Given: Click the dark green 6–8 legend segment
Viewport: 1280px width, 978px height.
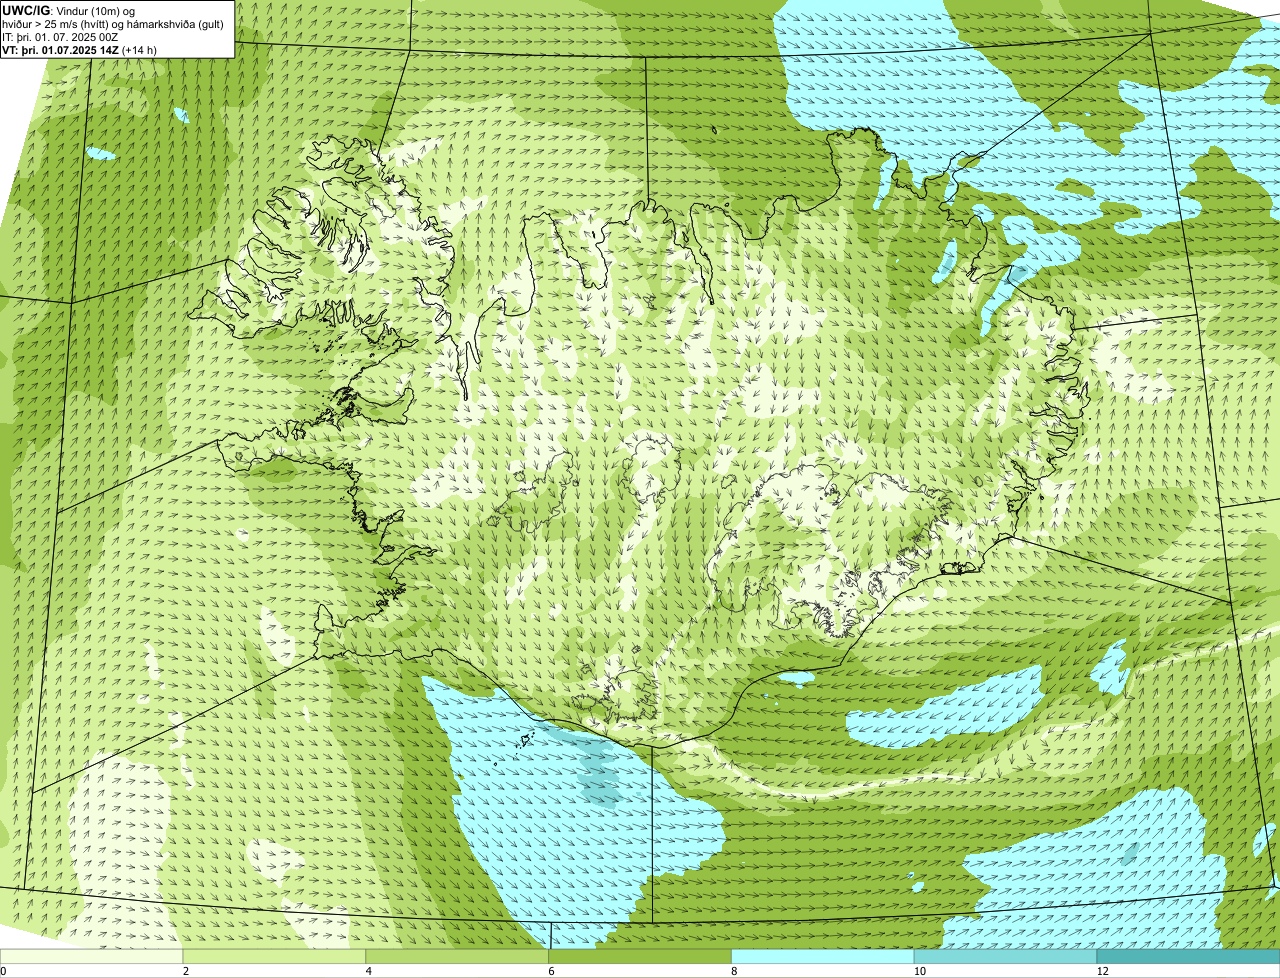Looking at the screenshot, I should 640,956.
